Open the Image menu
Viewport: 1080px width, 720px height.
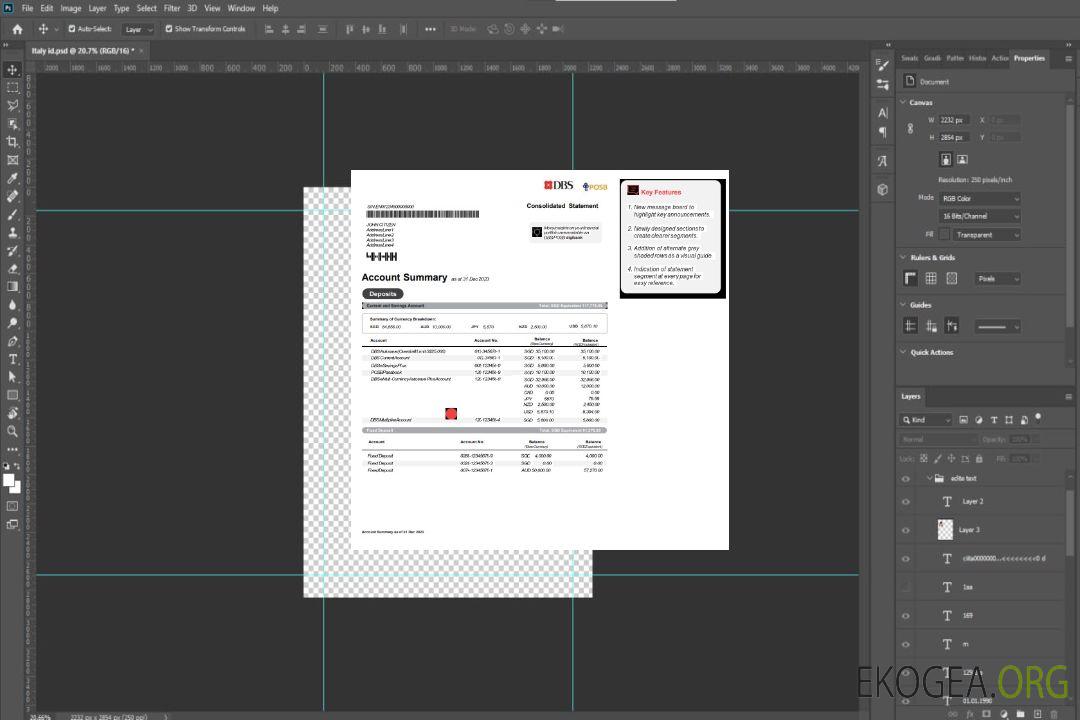(70, 8)
